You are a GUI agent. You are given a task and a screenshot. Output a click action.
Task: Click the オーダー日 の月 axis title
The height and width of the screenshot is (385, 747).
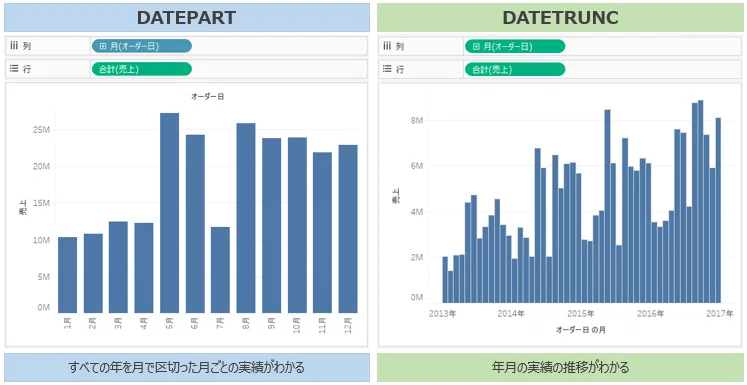[581, 330]
